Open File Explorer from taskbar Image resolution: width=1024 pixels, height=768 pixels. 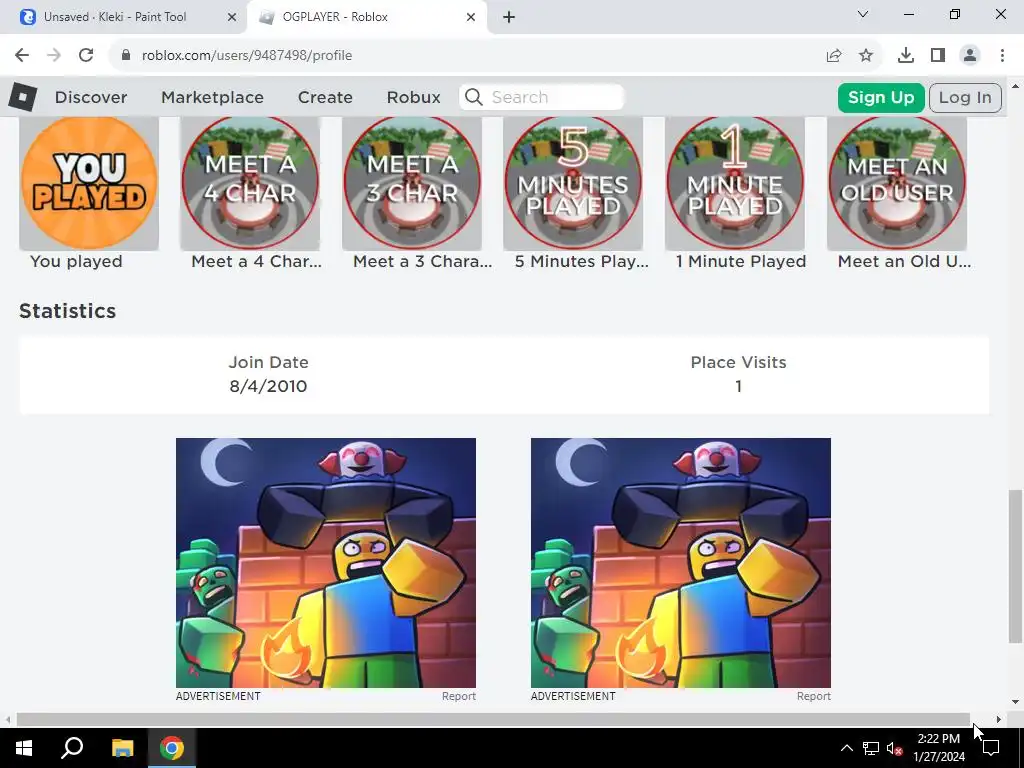point(122,748)
